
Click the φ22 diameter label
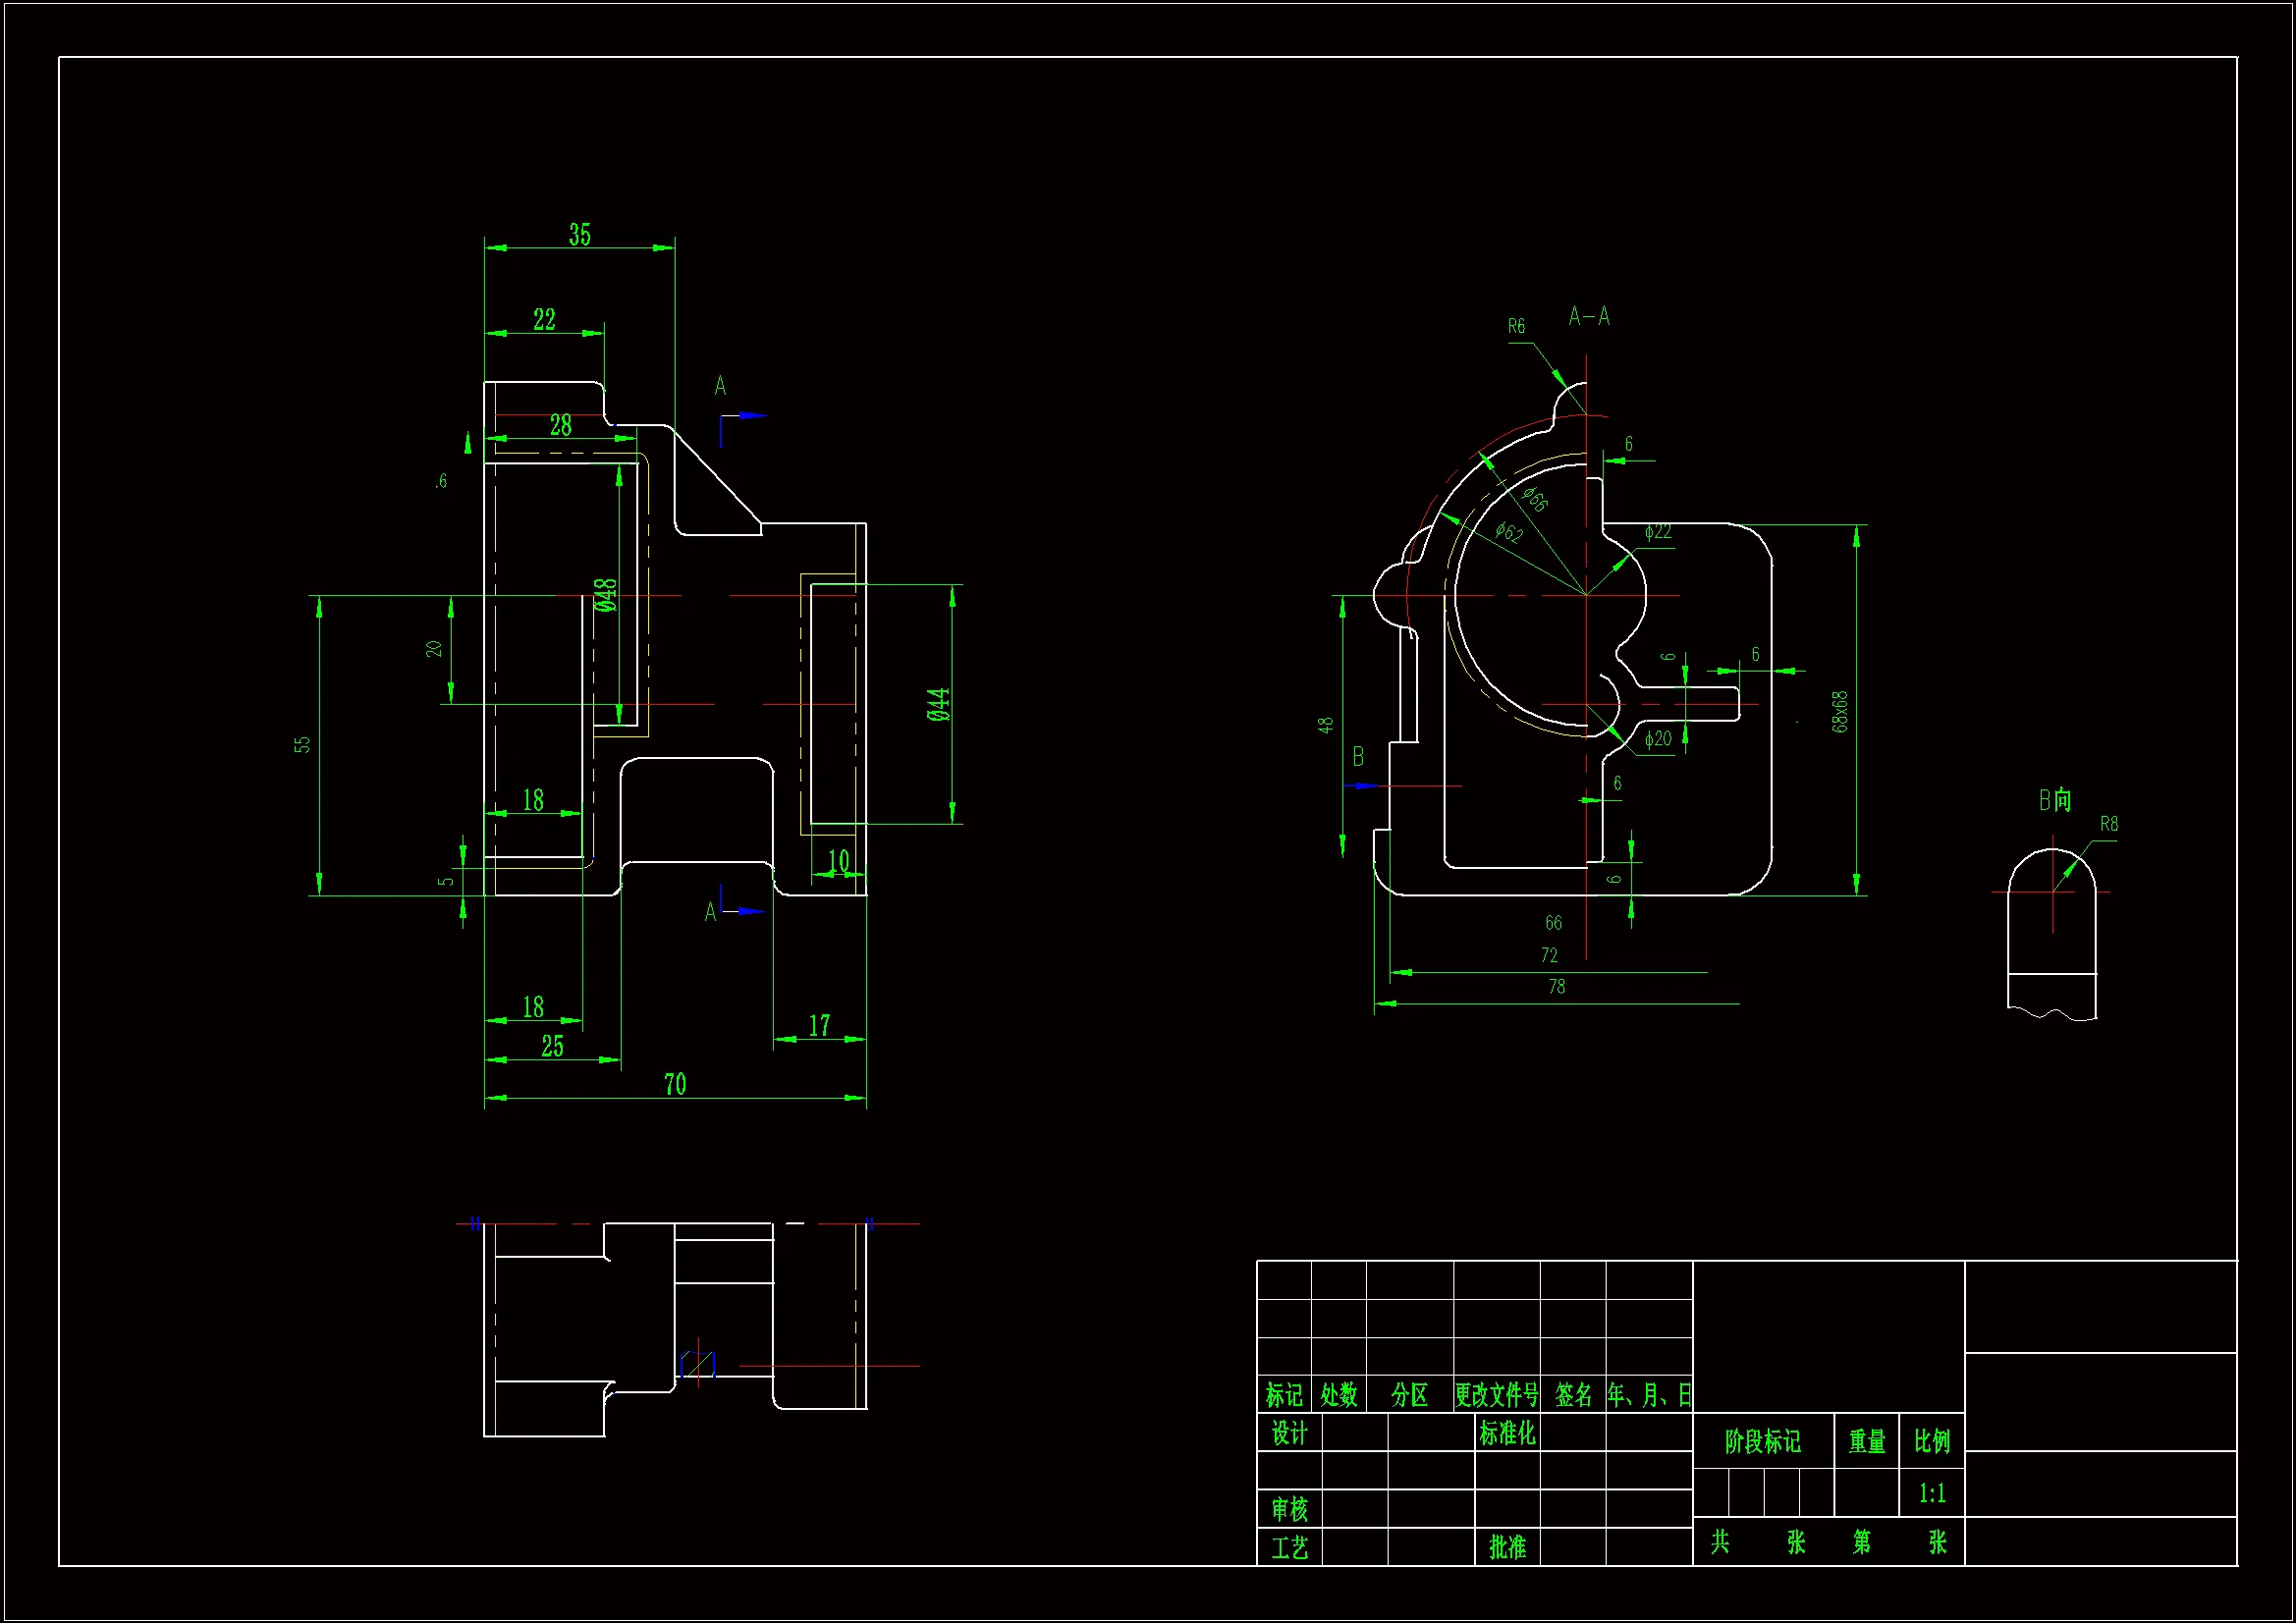pyautogui.click(x=1658, y=532)
